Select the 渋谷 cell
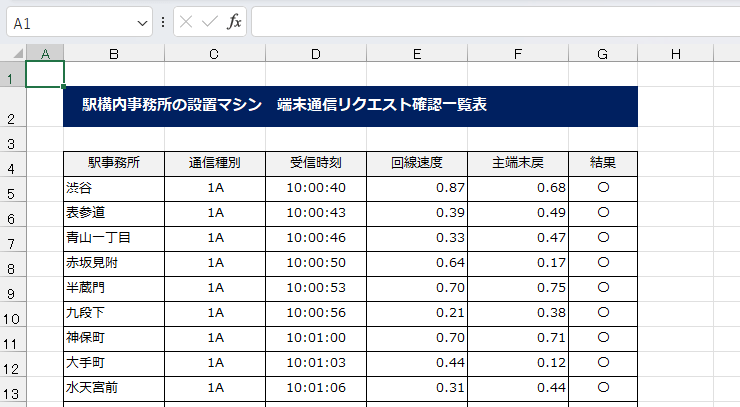 pos(114,189)
